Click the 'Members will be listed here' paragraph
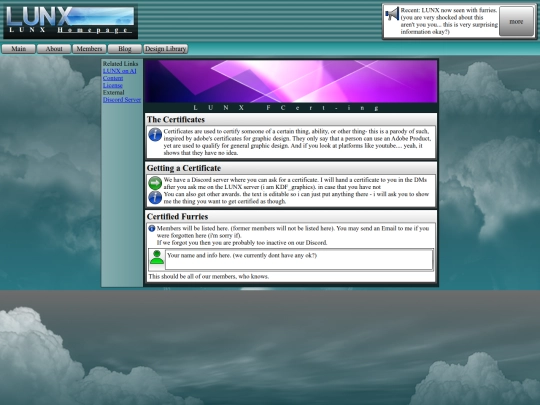Viewport: 540px width, 405px height. coord(293,235)
